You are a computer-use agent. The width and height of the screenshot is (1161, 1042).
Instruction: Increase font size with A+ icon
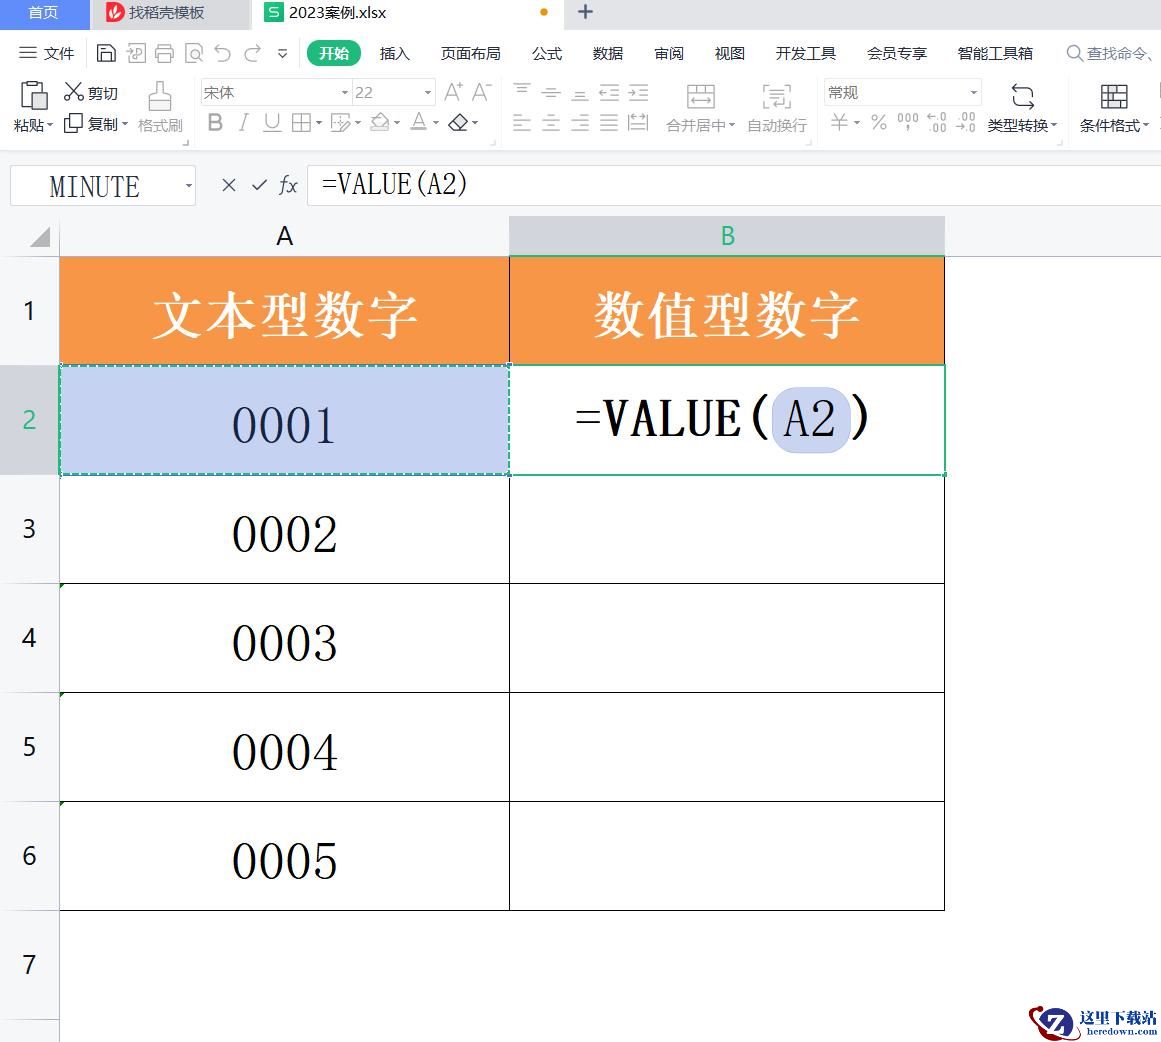(x=453, y=92)
